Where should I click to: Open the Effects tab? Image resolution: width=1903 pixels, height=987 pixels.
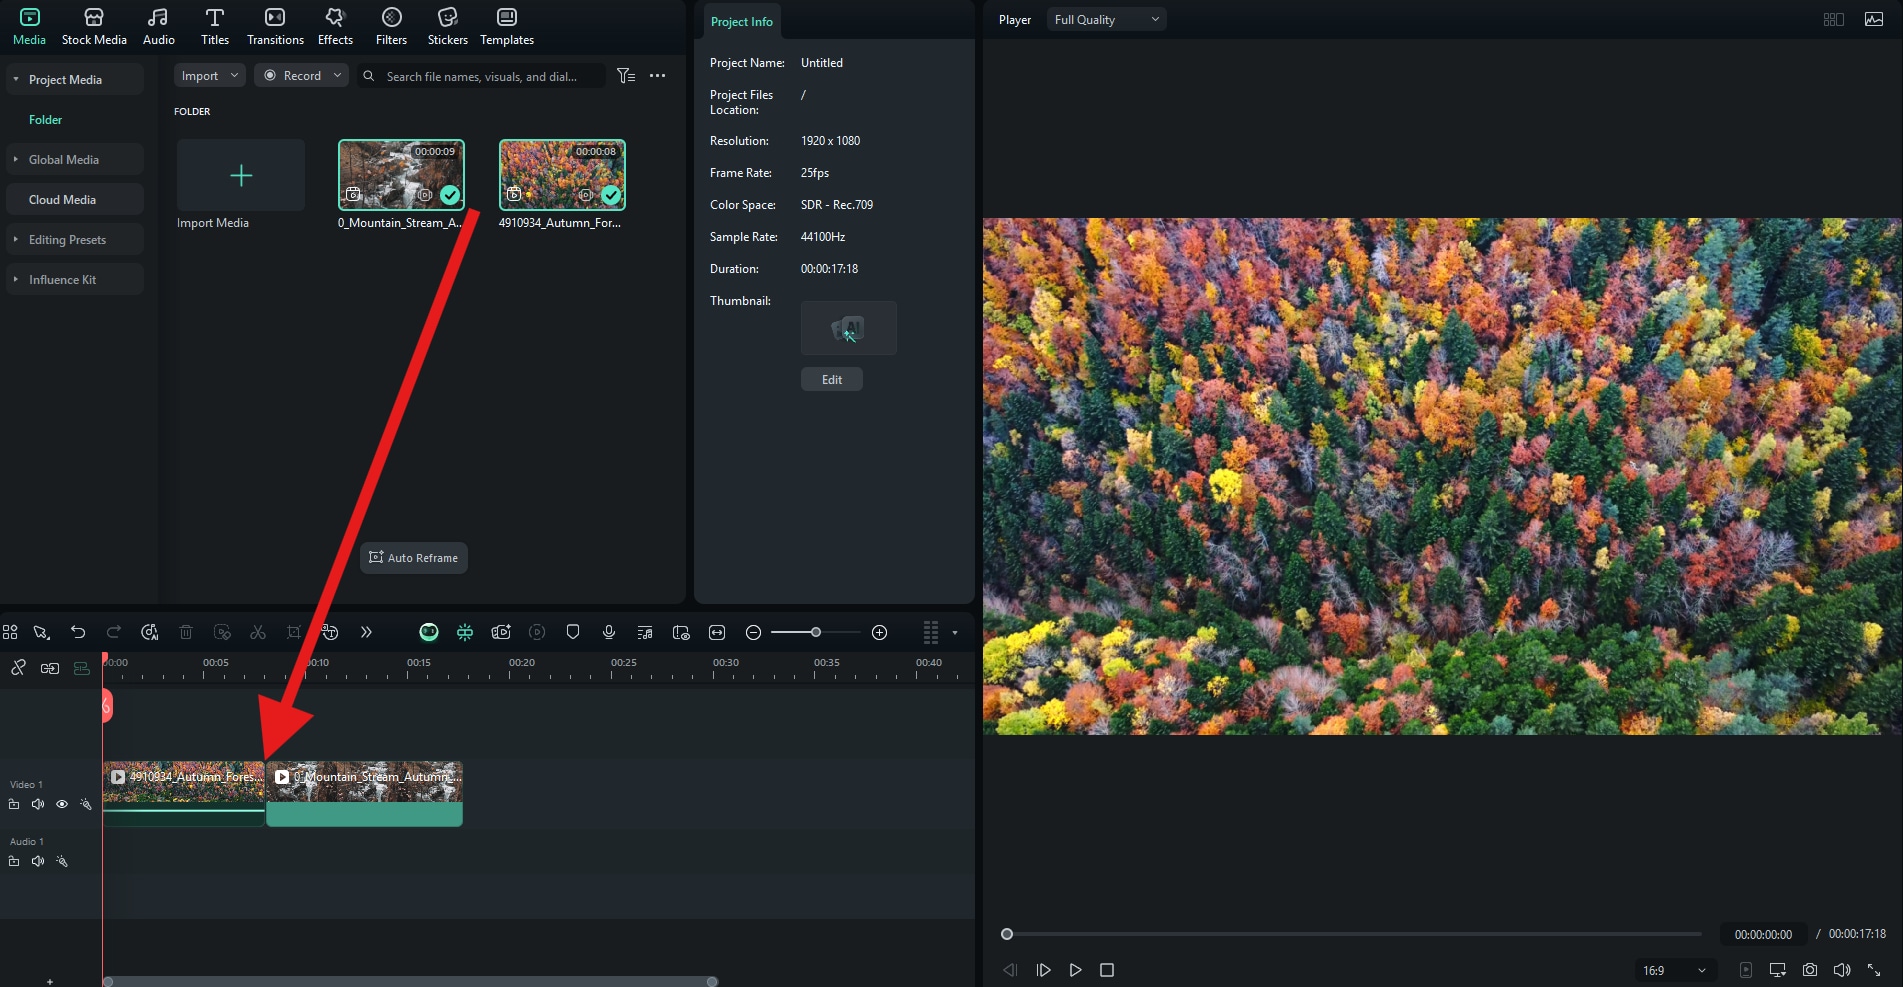[335, 27]
